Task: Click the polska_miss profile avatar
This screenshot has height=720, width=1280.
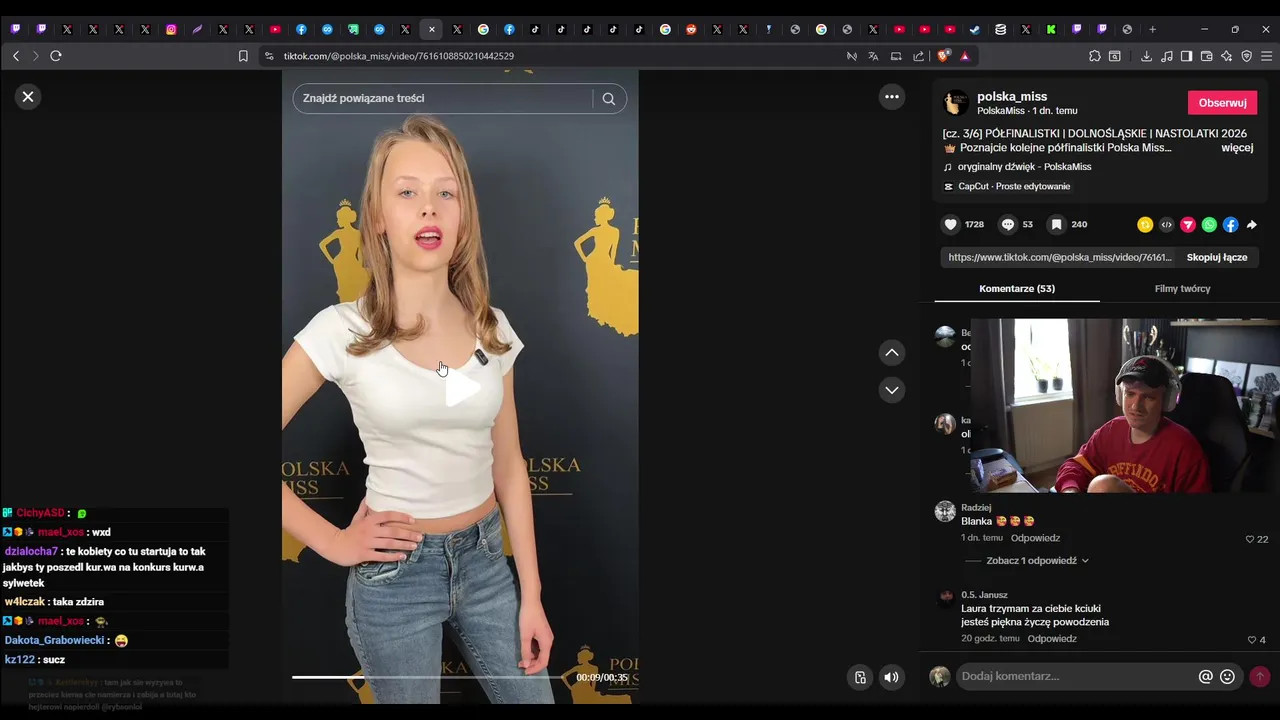Action: coord(956,102)
